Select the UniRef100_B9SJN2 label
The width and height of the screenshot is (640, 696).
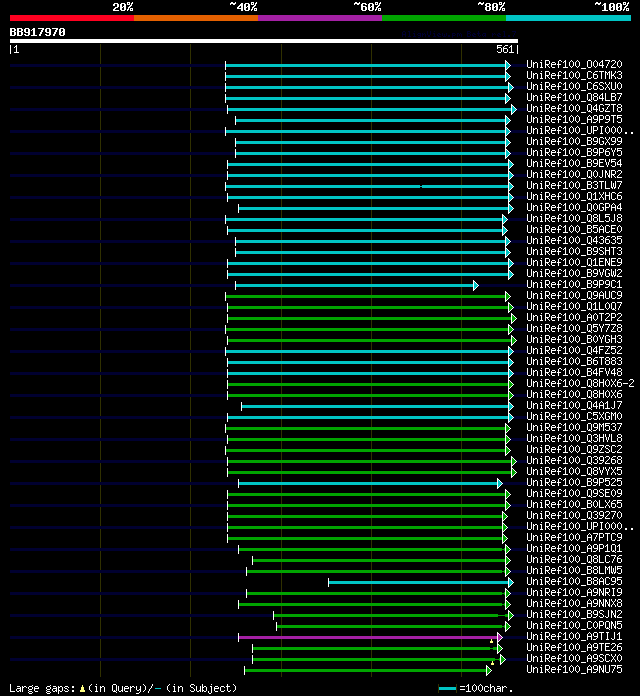click(x=574, y=614)
